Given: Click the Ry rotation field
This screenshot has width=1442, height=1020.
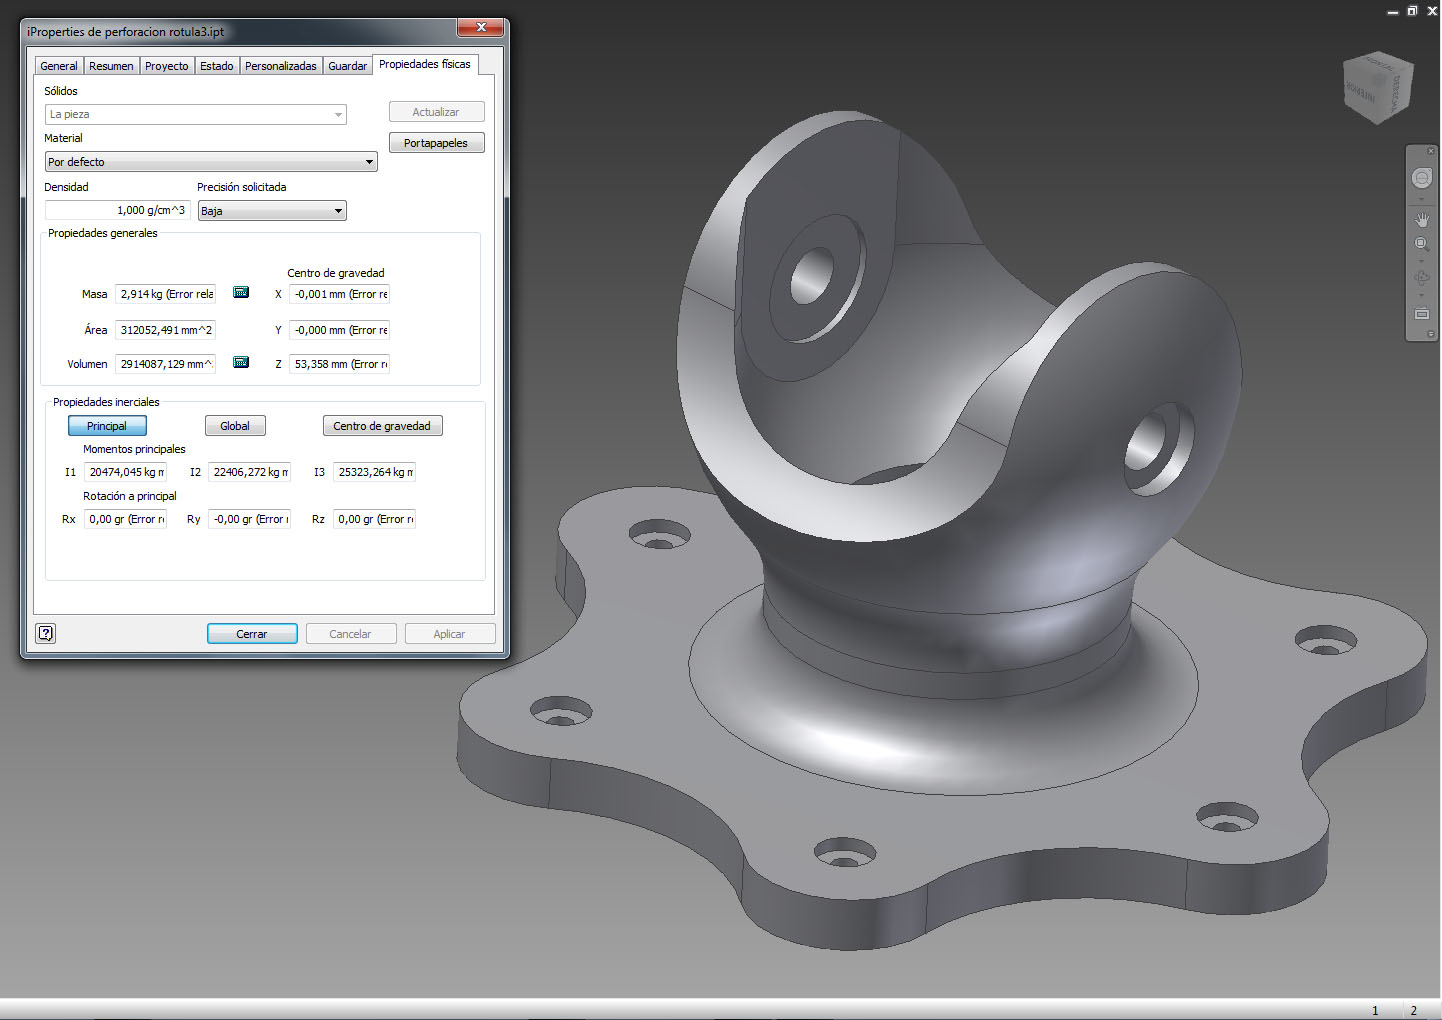Looking at the screenshot, I should click(250, 519).
